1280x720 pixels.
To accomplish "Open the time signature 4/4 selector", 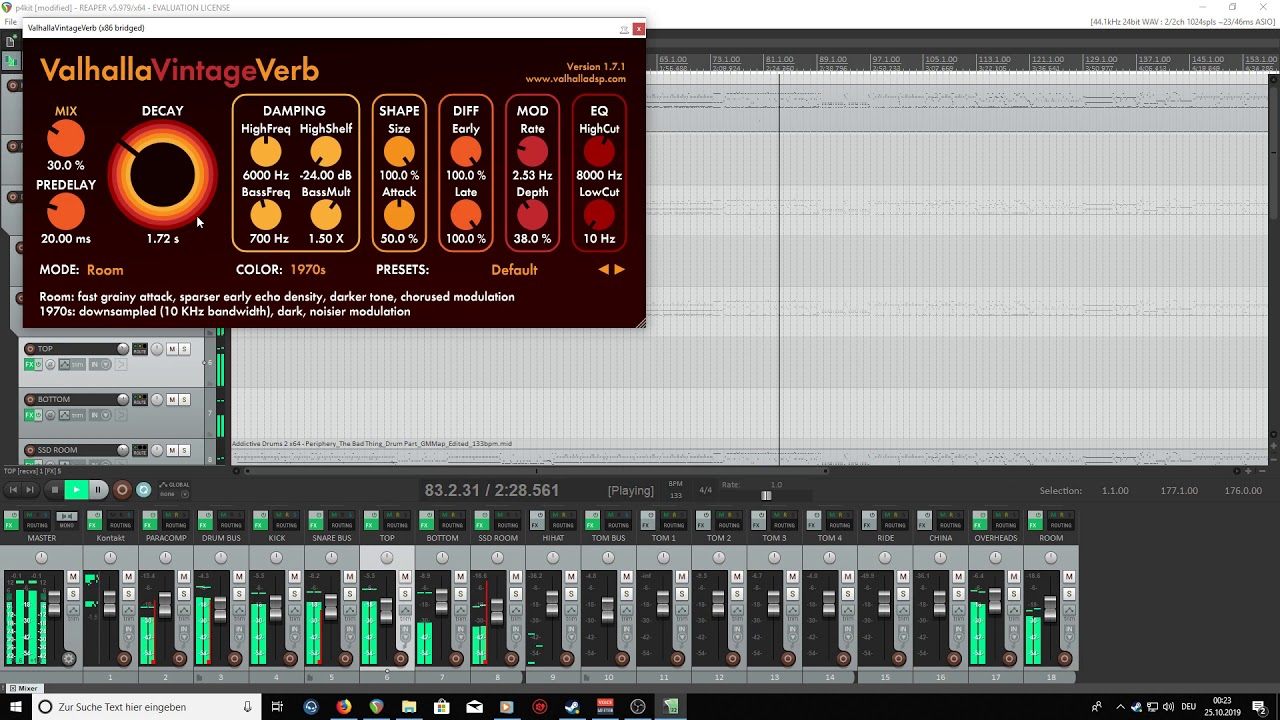I will click(x=705, y=490).
